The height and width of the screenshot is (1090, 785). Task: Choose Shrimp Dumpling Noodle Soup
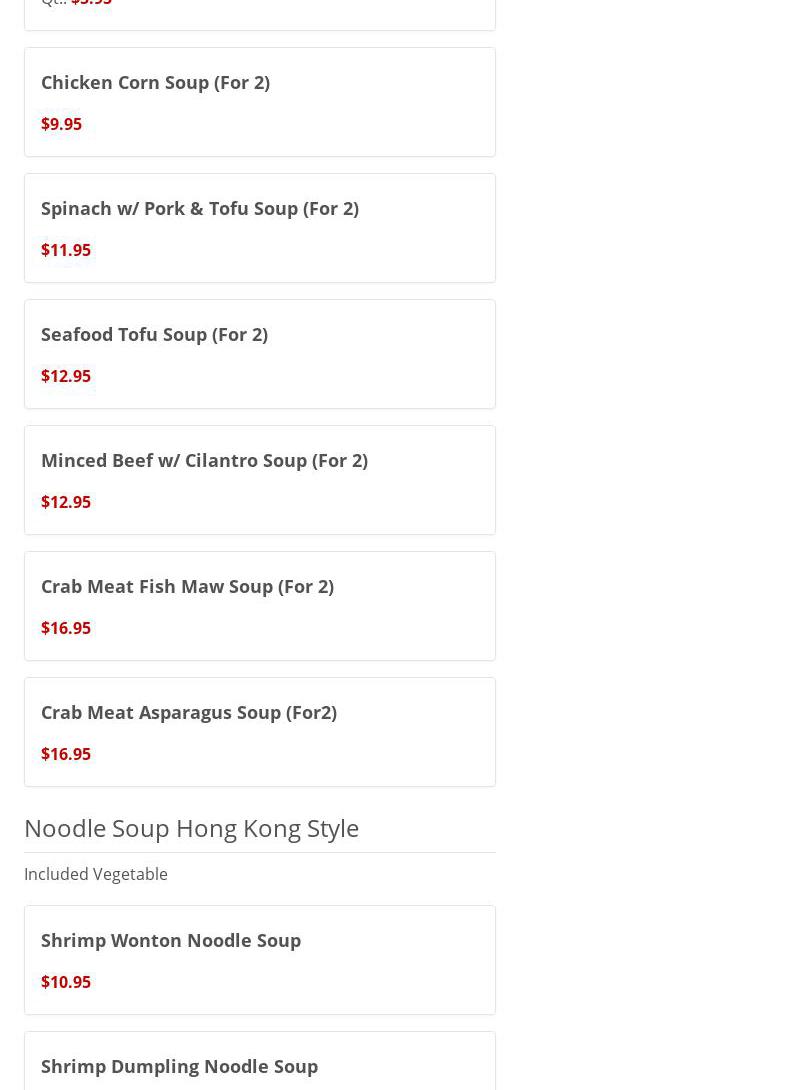(x=179, y=1066)
